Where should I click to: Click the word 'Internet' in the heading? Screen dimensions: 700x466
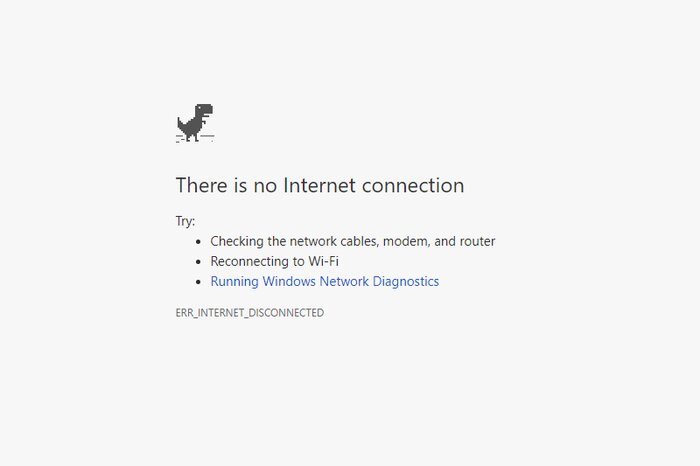[319, 185]
